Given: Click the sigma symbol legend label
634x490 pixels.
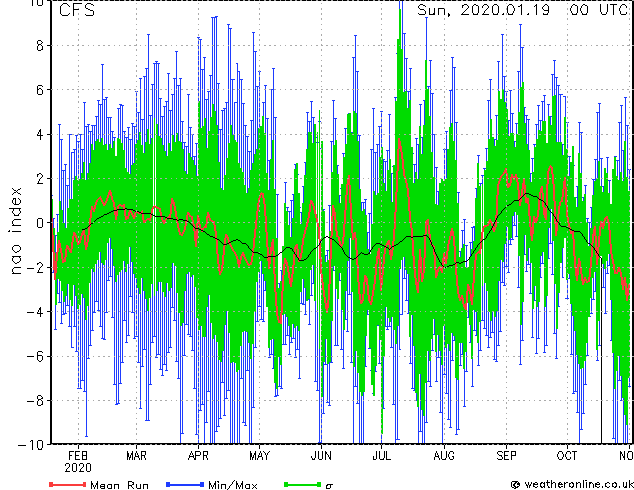Looking at the screenshot, I should (329, 486).
